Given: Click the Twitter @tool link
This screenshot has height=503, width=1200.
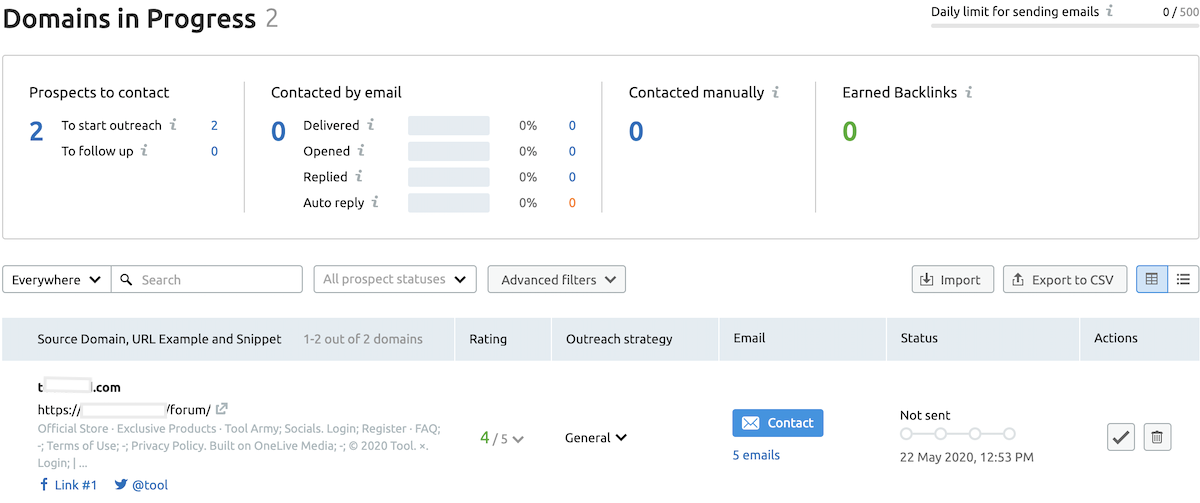Looking at the screenshot, I should [x=141, y=485].
